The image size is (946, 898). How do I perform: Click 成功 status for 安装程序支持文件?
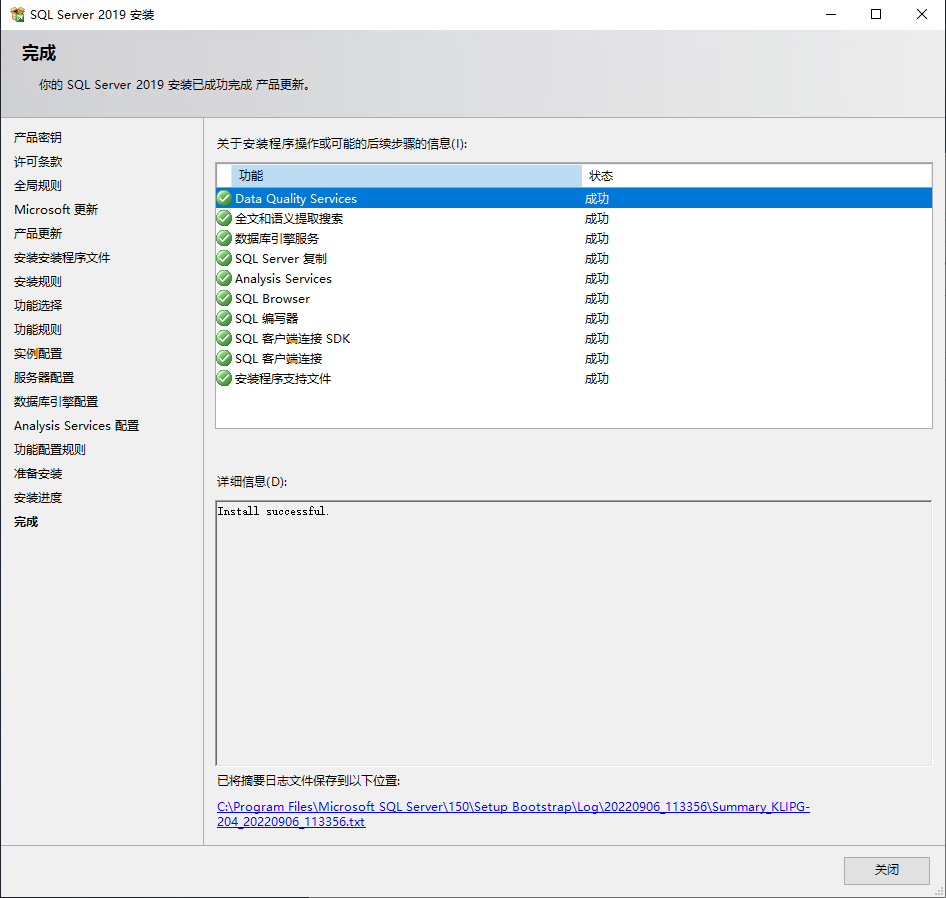(x=597, y=378)
